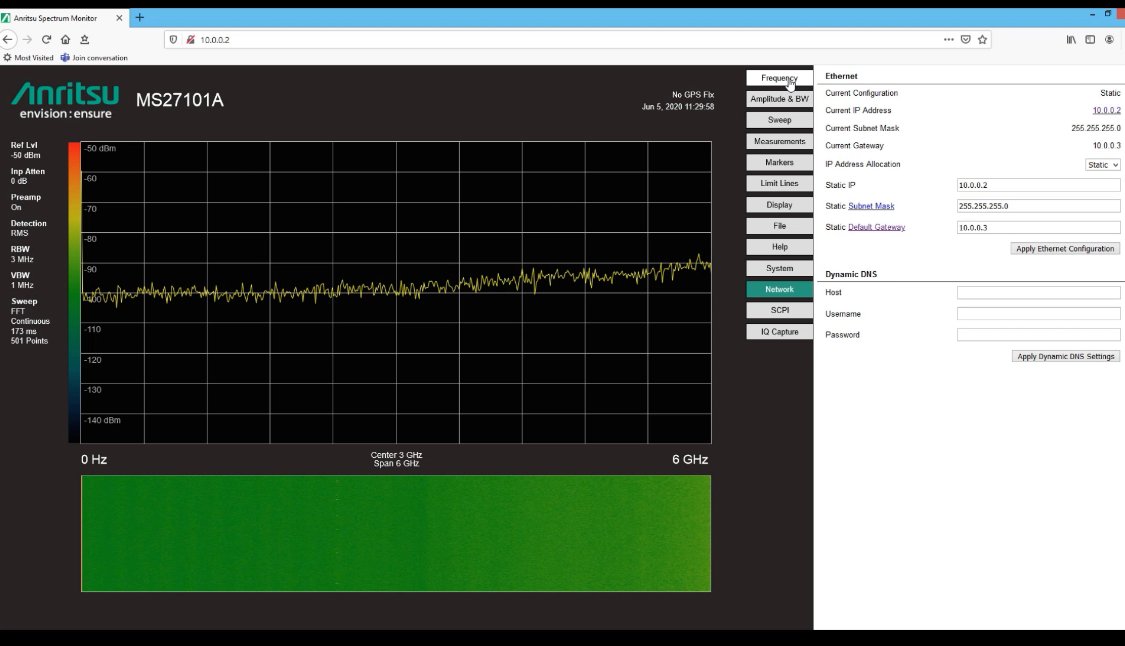This screenshot has width=1125, height=646.
Task: Open the Join conversation Teams icon
Action: pos(96,57)
